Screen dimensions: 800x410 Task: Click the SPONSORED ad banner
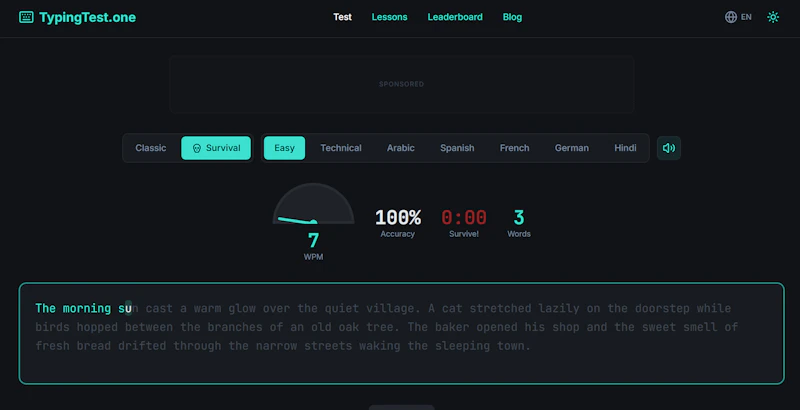pos(402,84)
